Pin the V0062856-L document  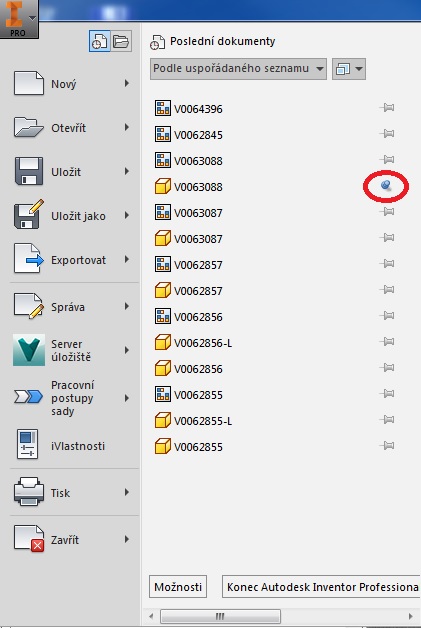pyautogui.click(x=387, y=342)
